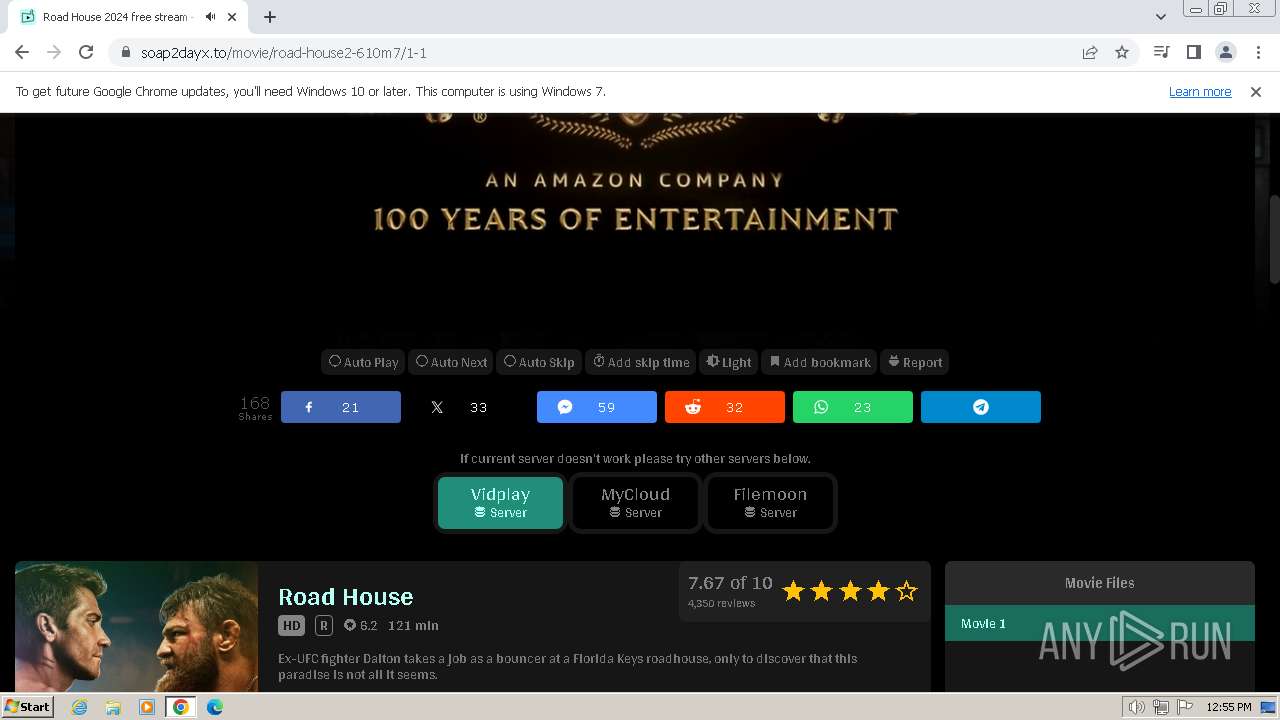Open the Windows Start menu
Screen dimensions: 1280x720
27,706
